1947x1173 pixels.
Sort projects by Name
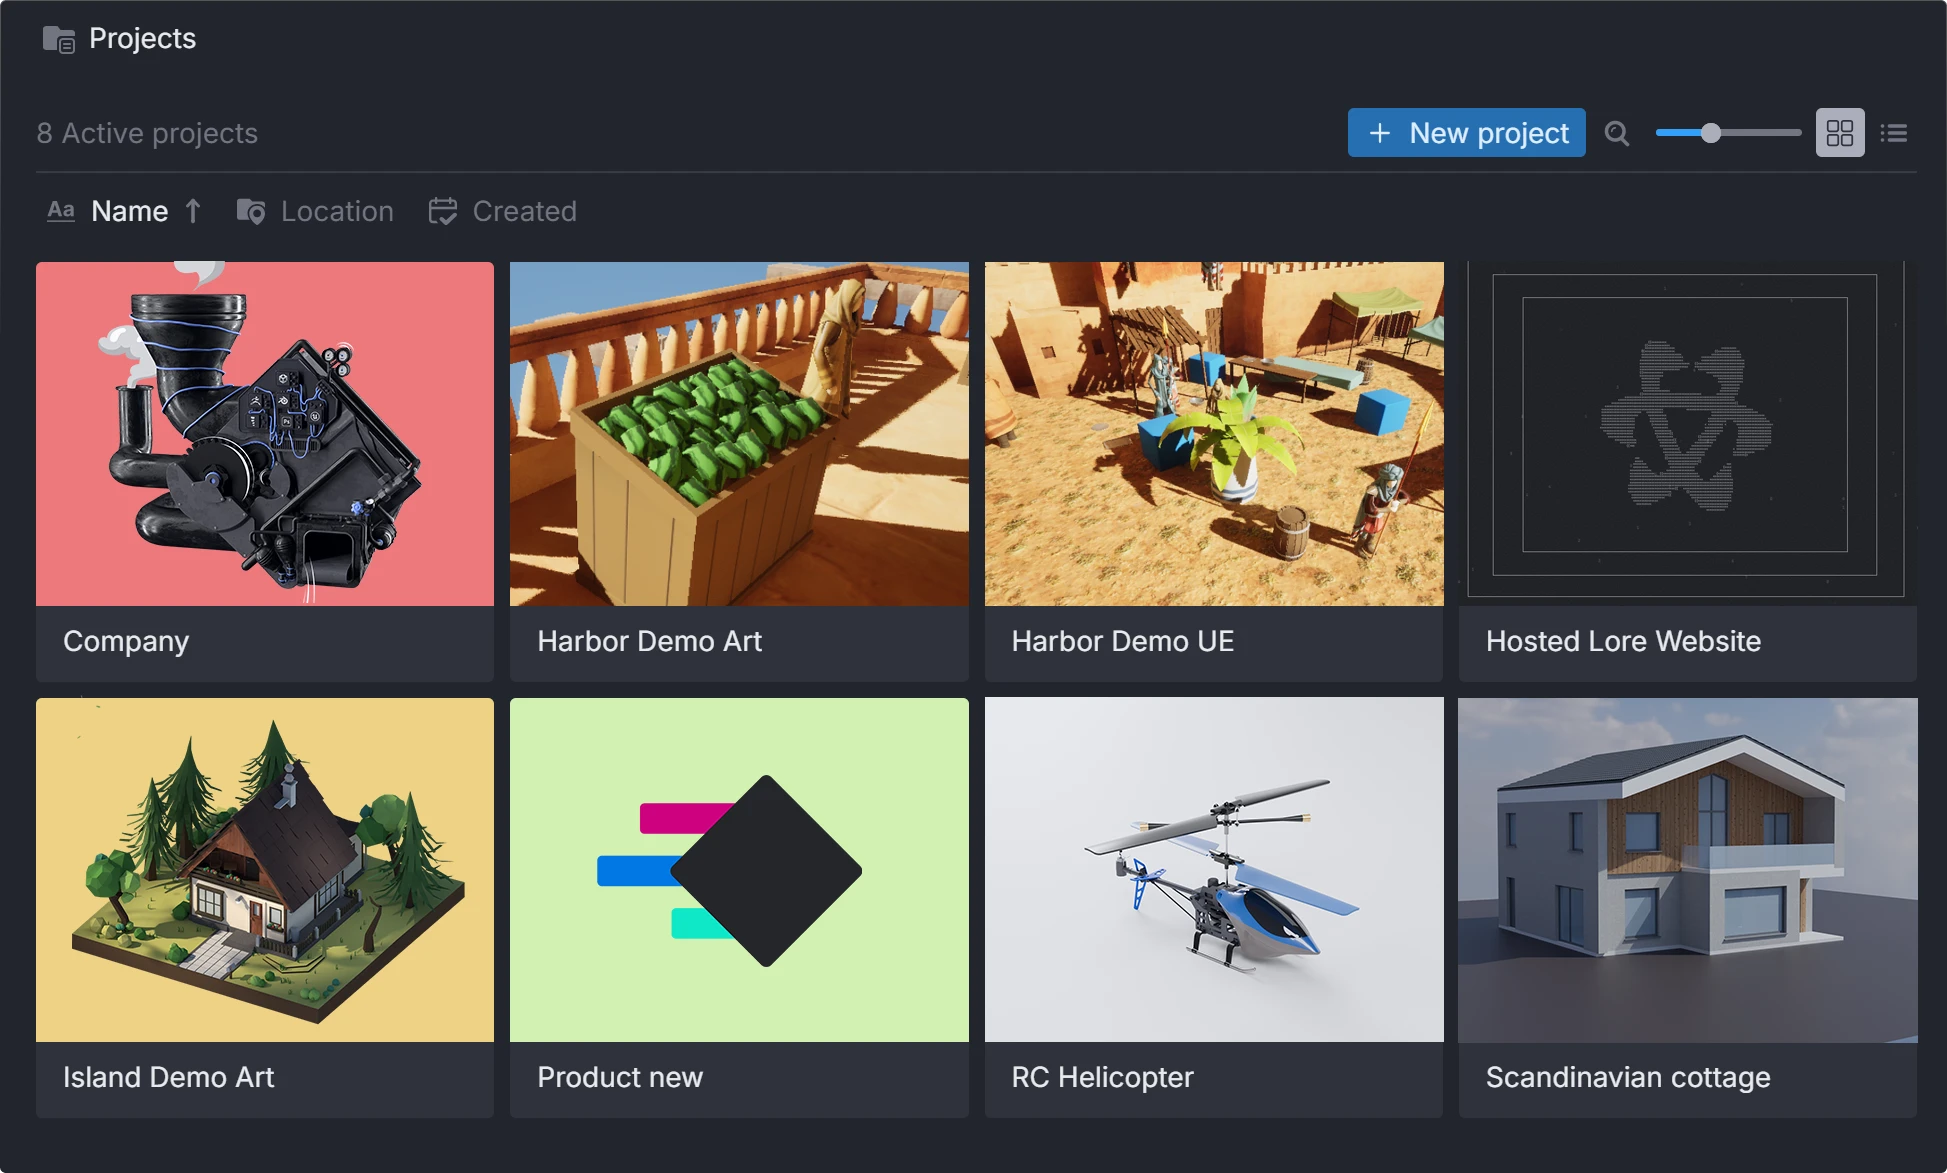(x=130, y=211)
